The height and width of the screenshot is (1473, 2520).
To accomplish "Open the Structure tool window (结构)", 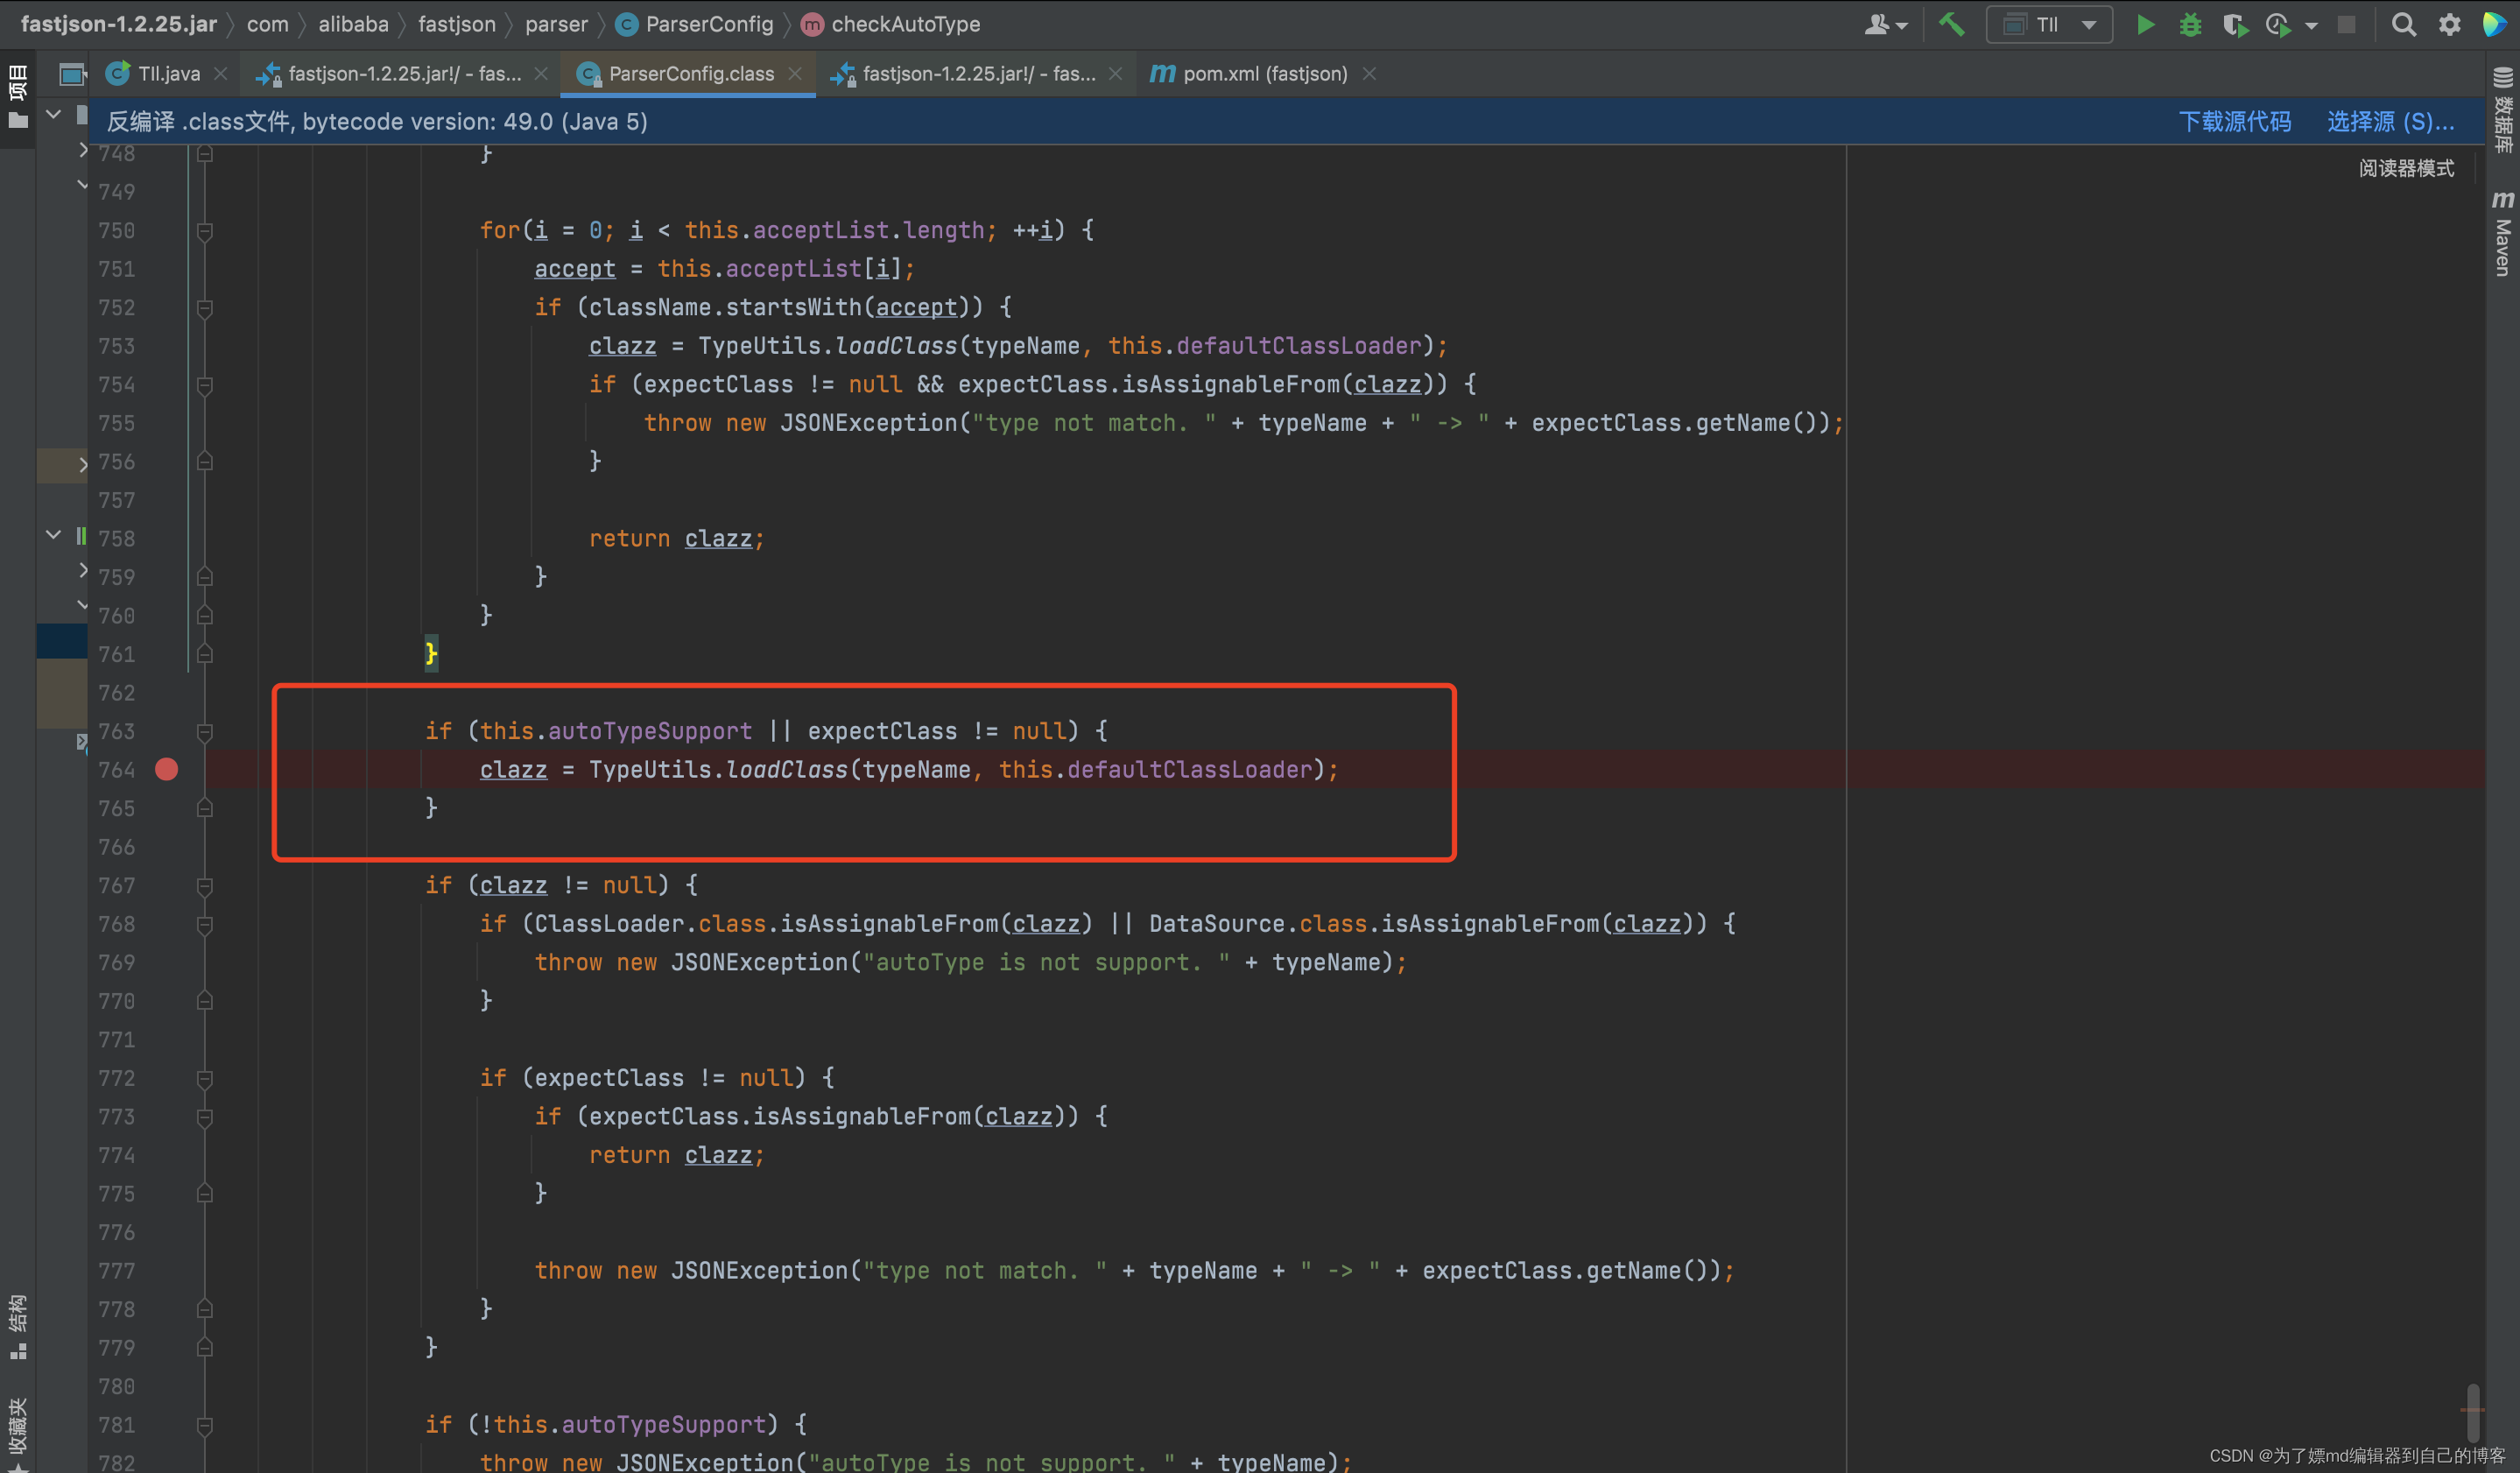I will coord(17,1326).
